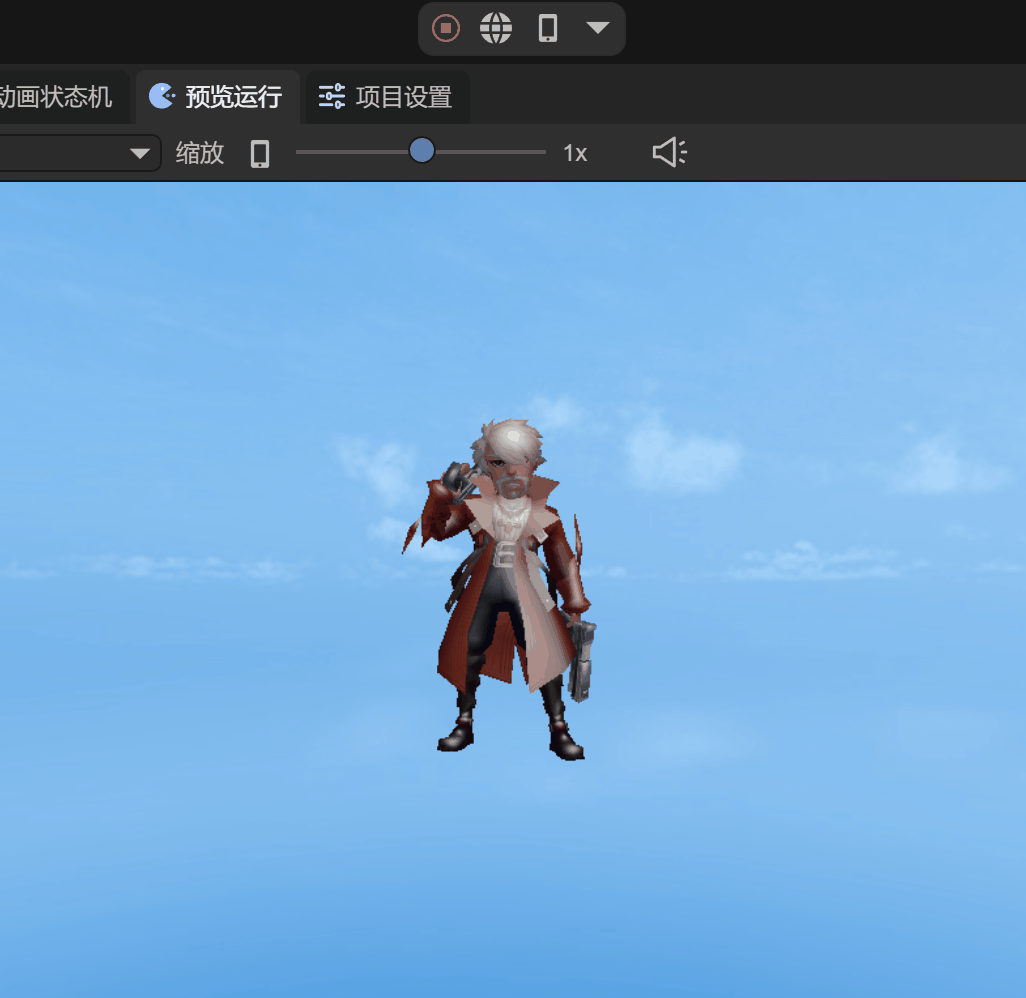Switch to the 动画状态机 tab

[58, 97]
